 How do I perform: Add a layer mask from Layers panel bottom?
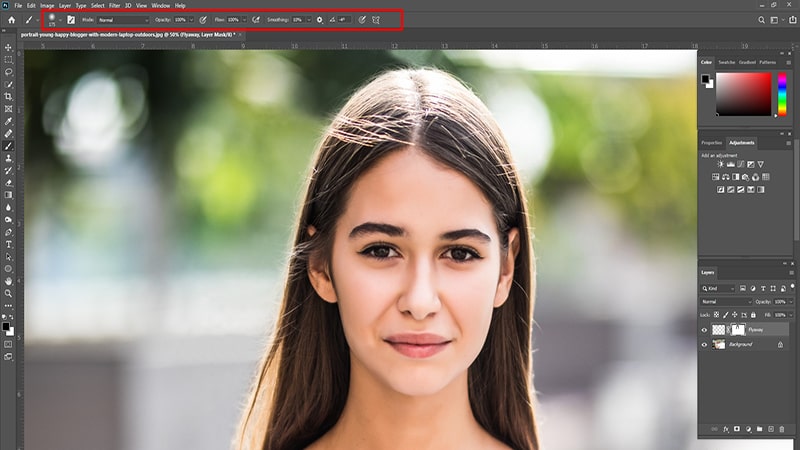coord(737,429)
